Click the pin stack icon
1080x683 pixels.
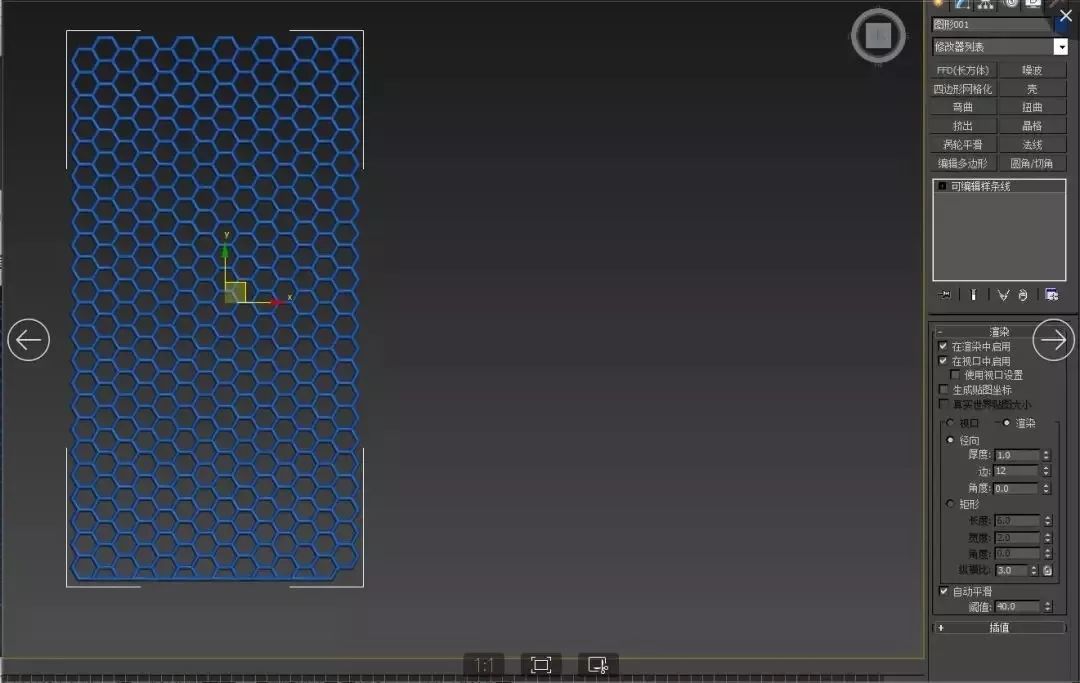[x=944, y=295]
